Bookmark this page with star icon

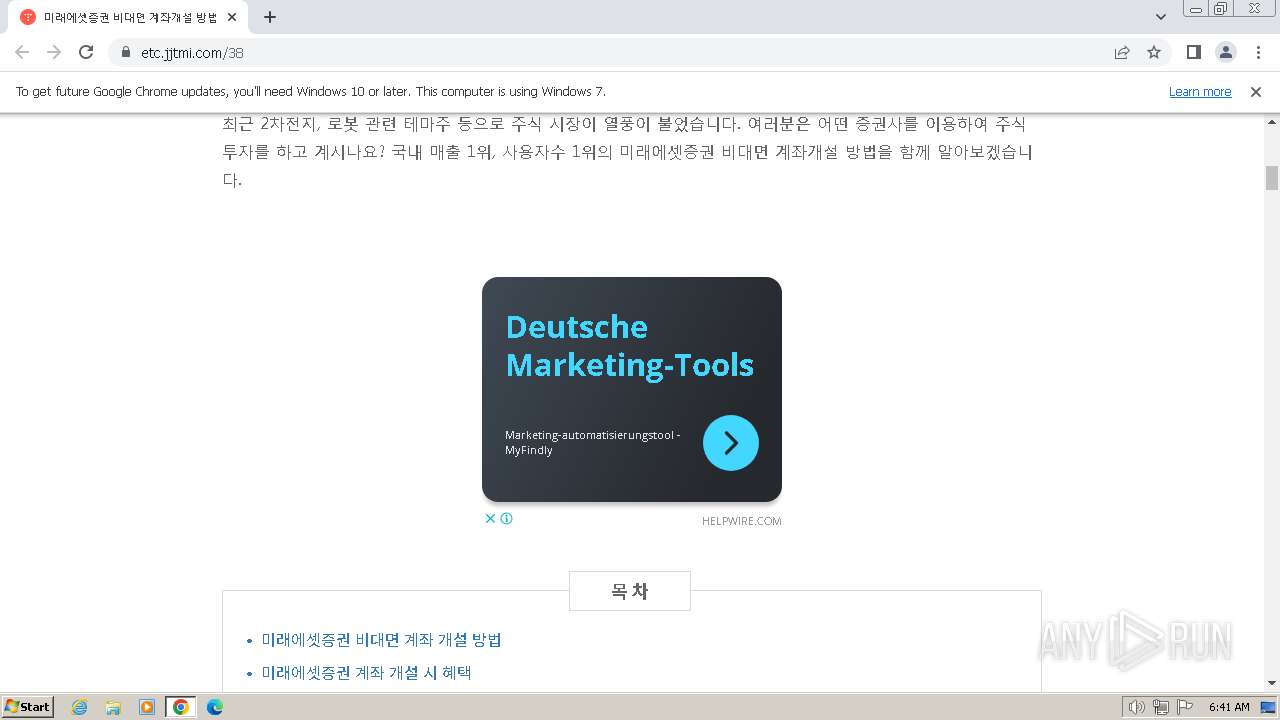point(1154,52)
